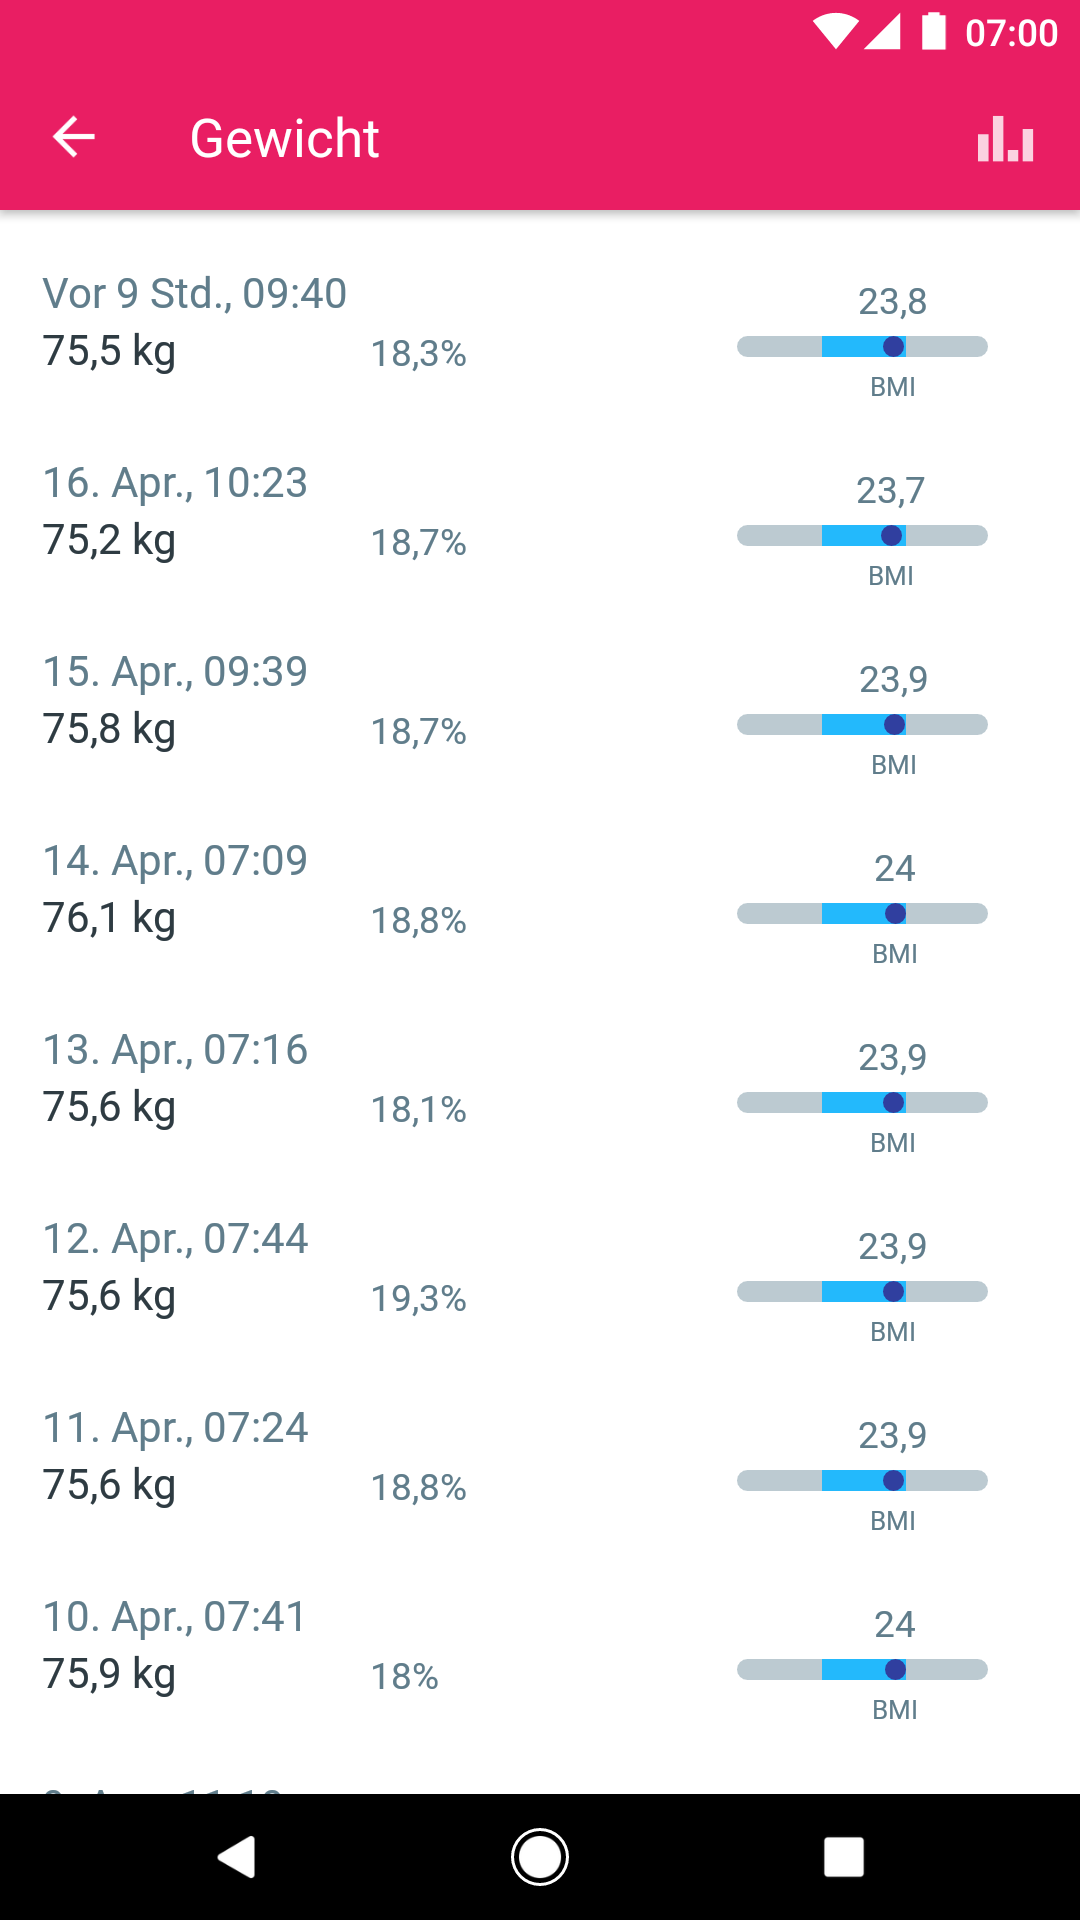
Task: Tap the battery status icon
Action: coord(933,32)
